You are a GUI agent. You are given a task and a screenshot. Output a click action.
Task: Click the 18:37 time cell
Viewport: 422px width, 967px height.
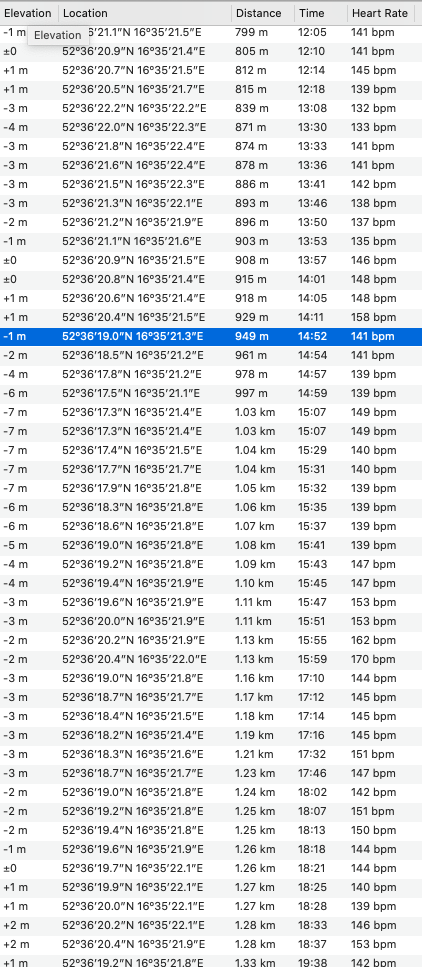[x=312, y=945]
